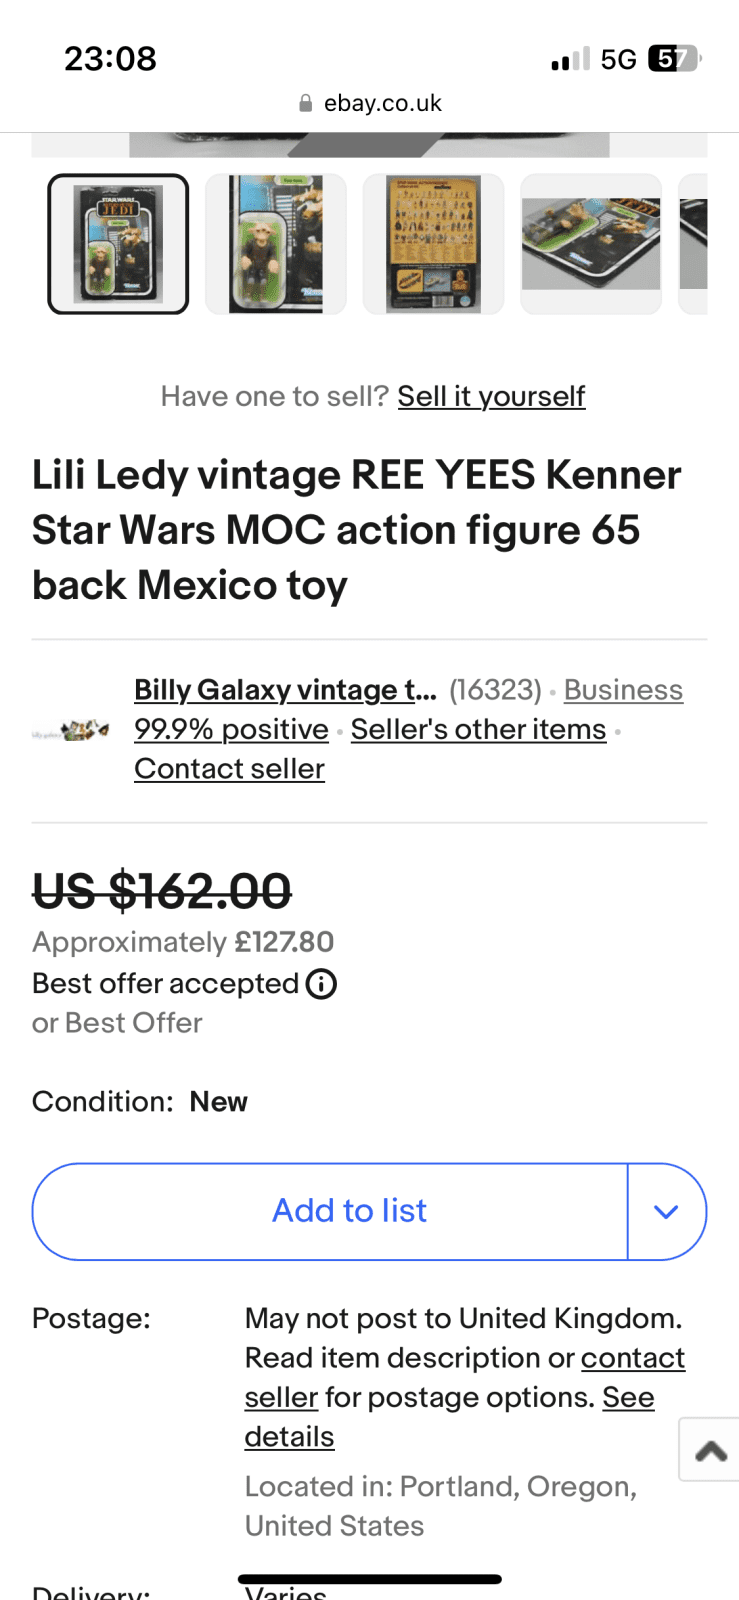Open See details postage link
Image resolution: width=739 pixels, height=1600 pixels.
tap(628, 1398)
